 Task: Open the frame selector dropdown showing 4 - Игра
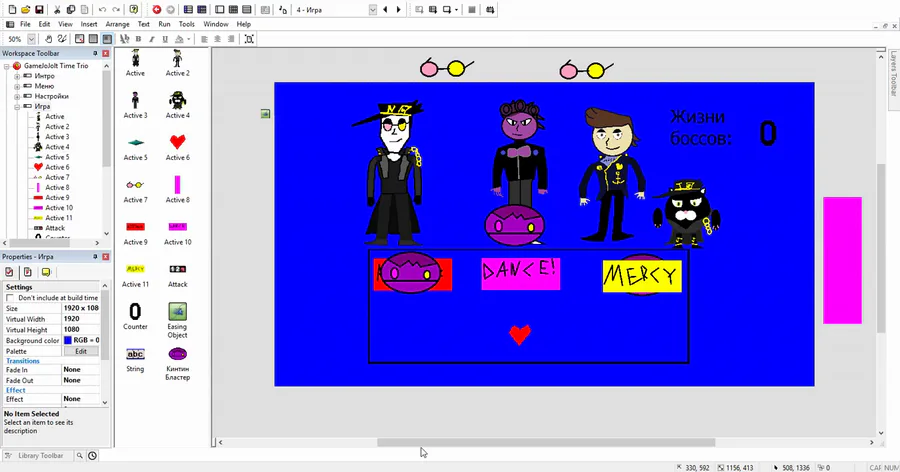coord(373,10)
